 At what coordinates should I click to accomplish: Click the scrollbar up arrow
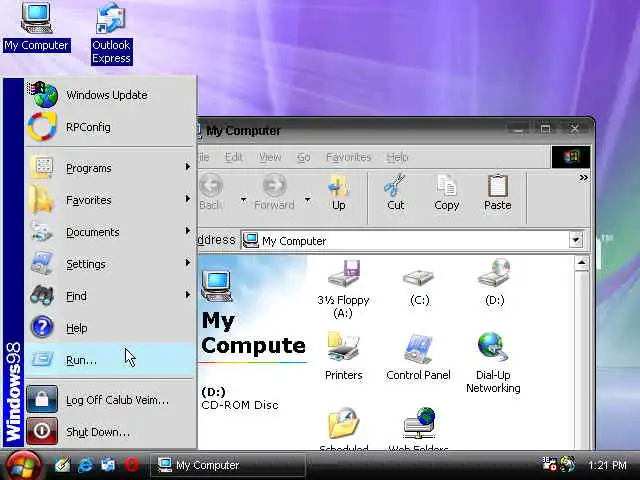(581, 263)
